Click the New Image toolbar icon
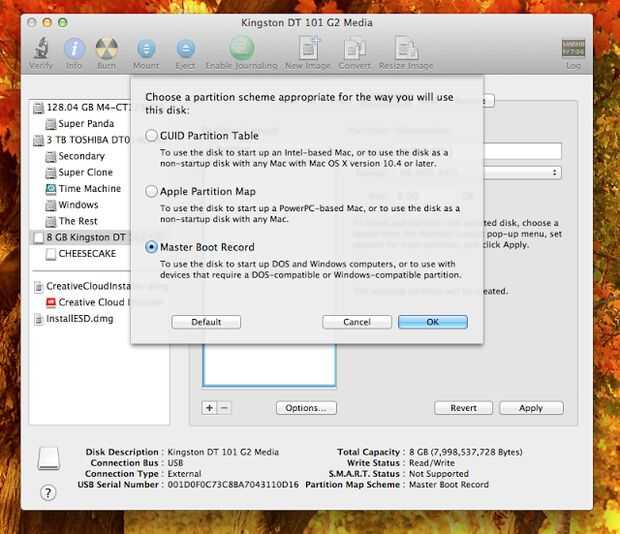620x534 pixels. pos(308,54)
